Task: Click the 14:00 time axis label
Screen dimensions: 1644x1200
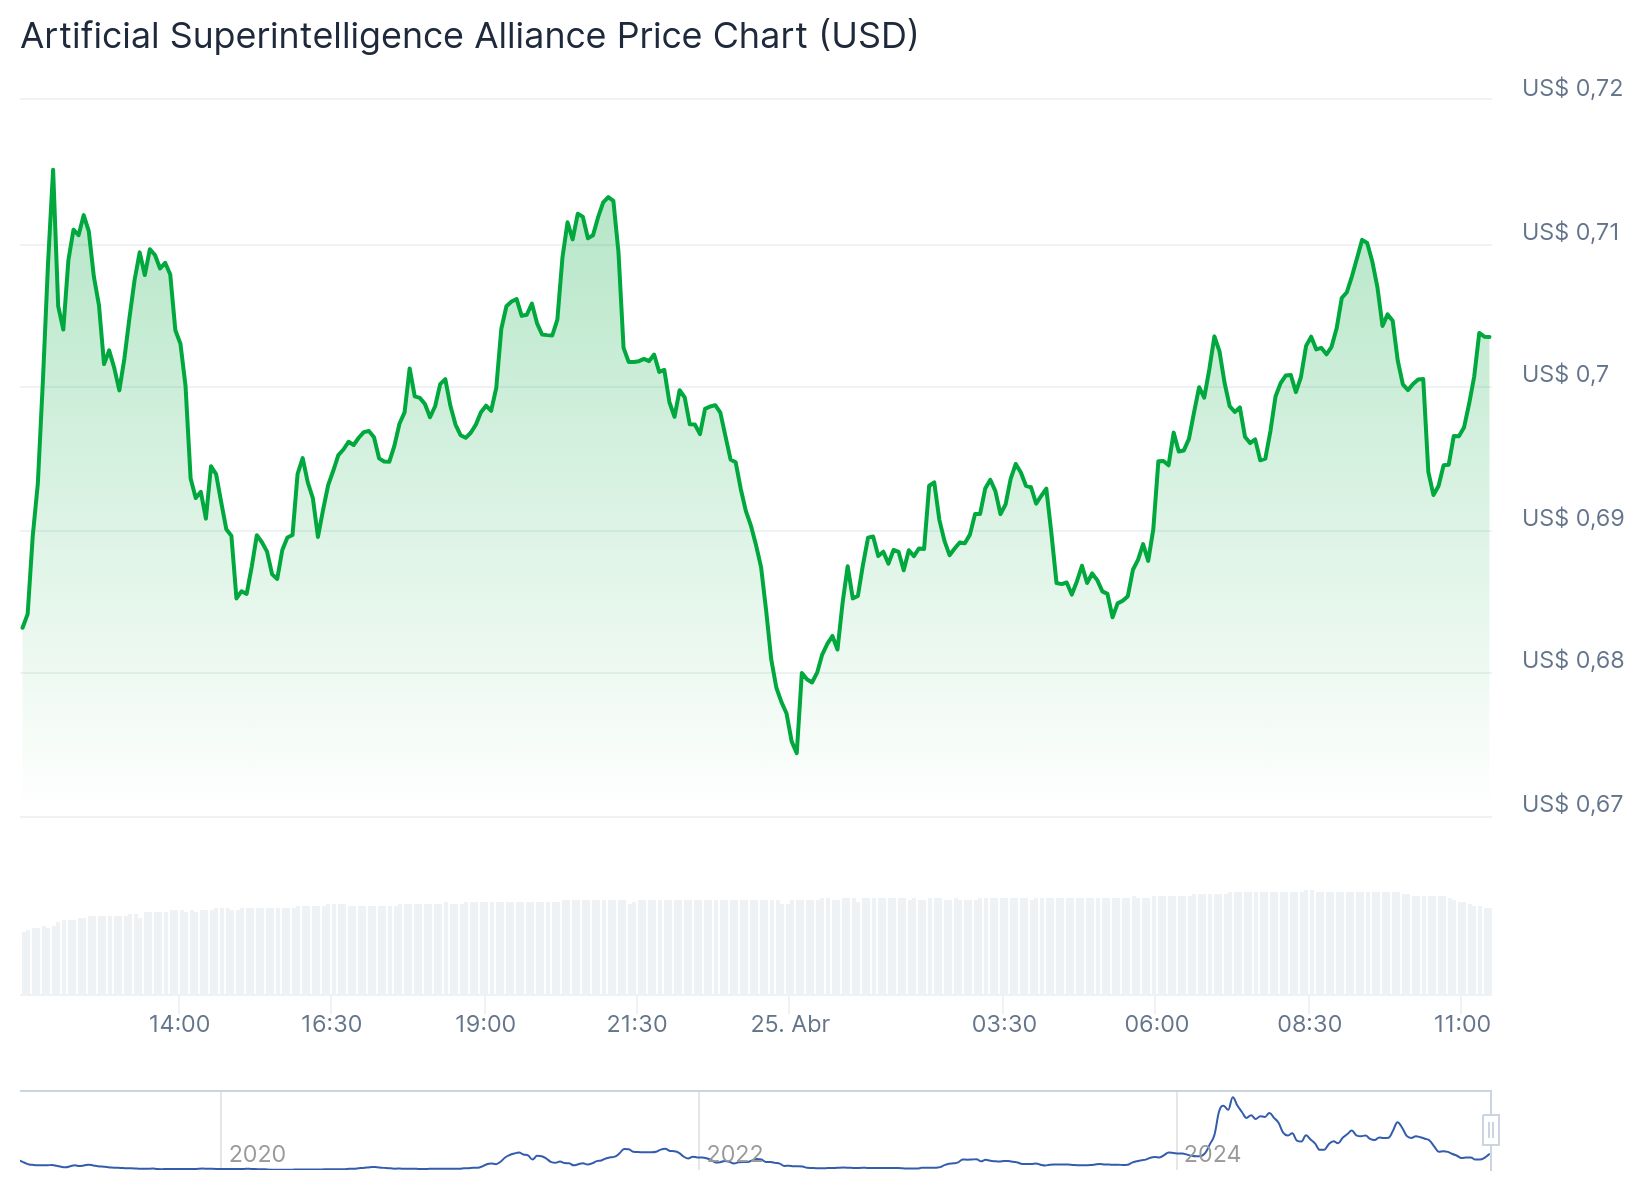Action: pyautogui.click(x=179, y=1024)
